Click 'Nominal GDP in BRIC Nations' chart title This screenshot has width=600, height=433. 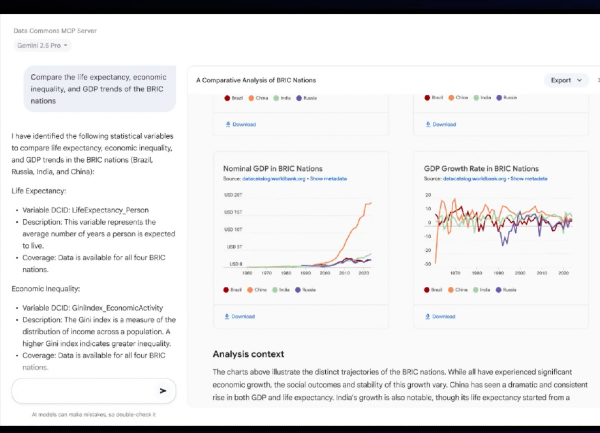(273, 169)
